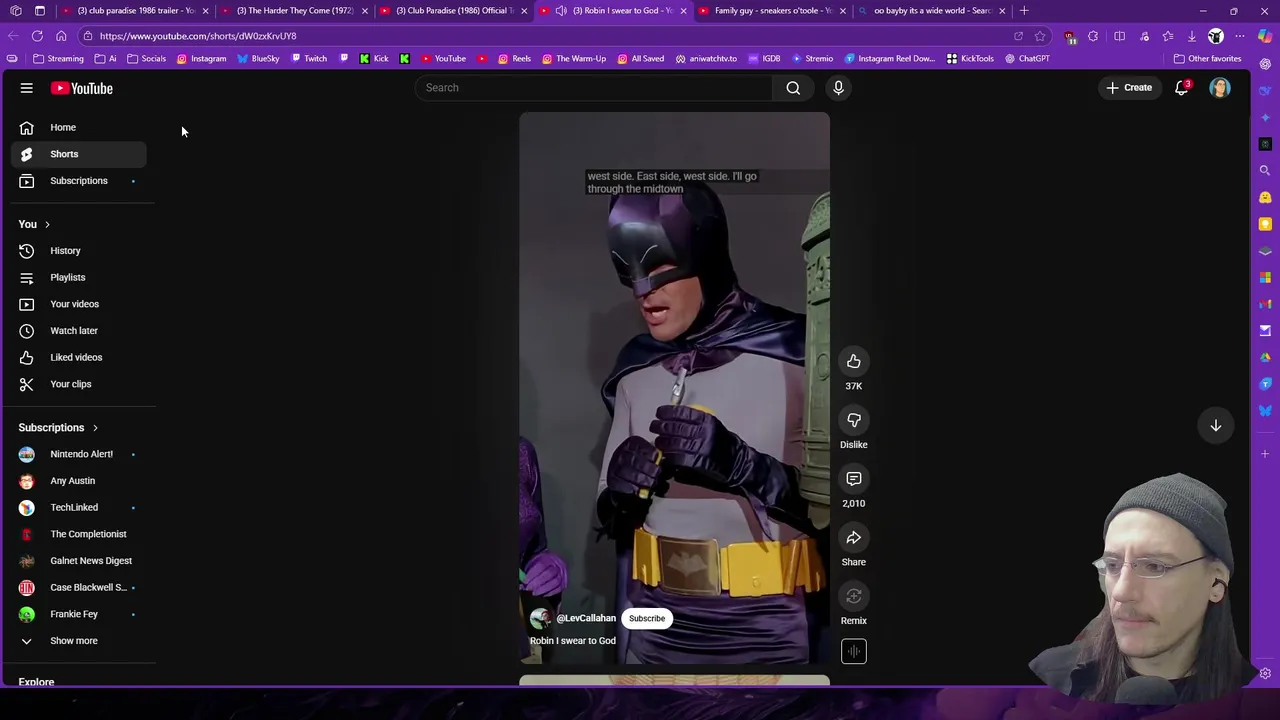
Task: Open Liked videos in the sidebar
Action: click(x=77, y=357)
